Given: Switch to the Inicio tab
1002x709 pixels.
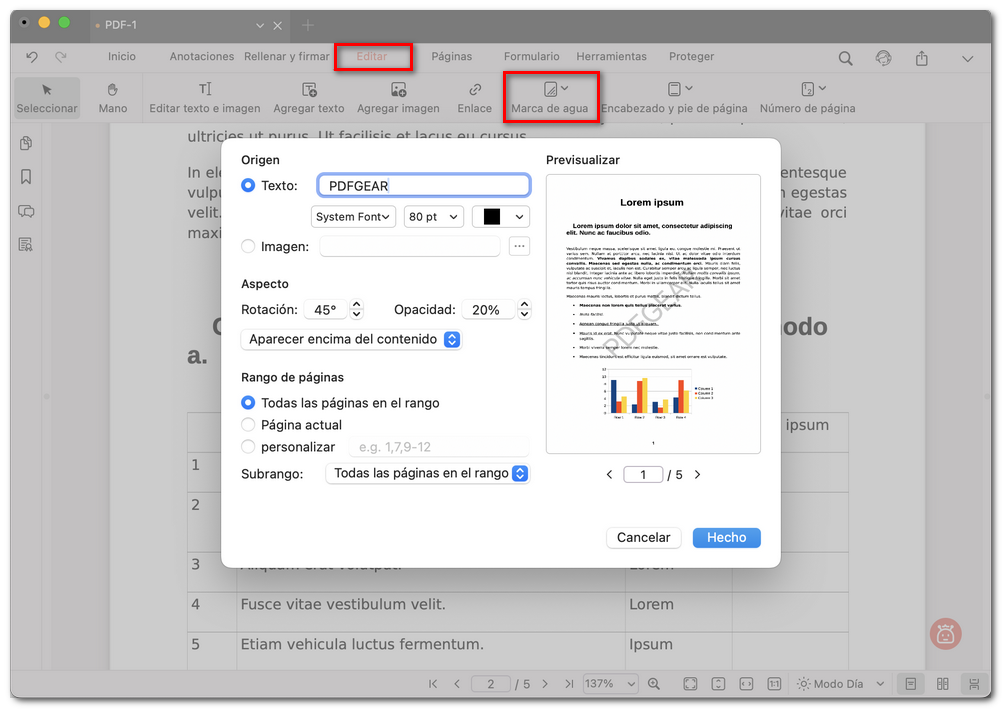Looking at the screenshot, I should coord(121,56).
